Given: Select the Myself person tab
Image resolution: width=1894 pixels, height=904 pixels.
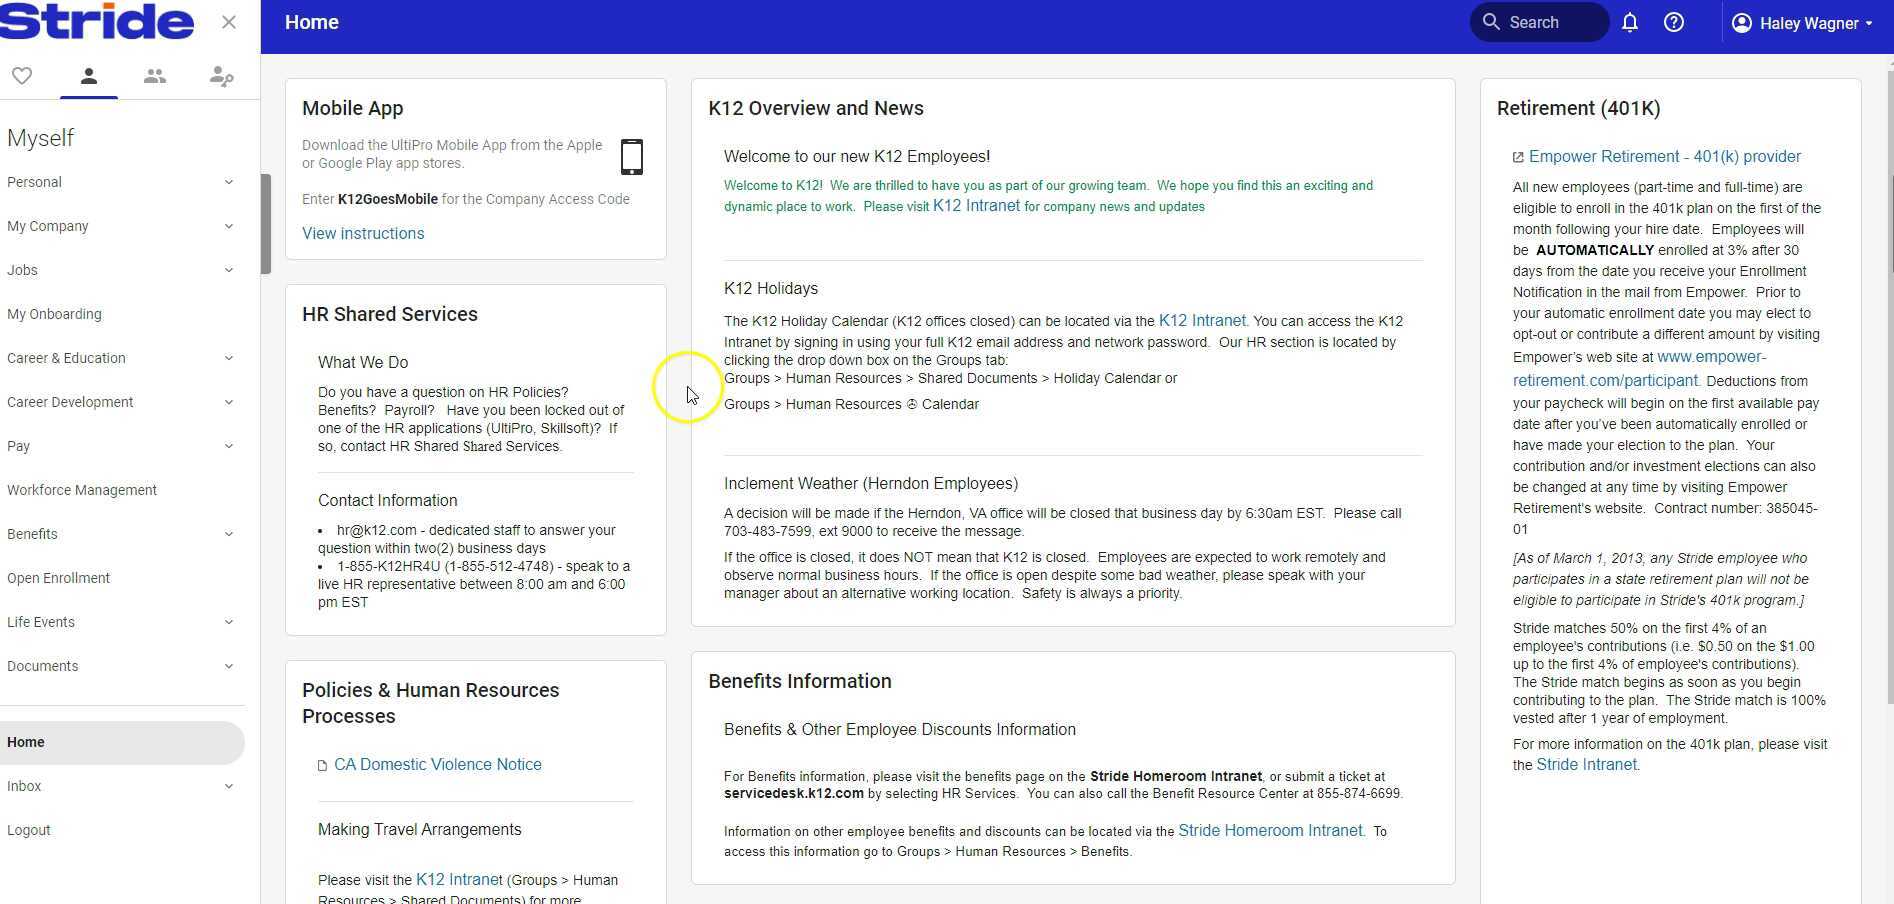Looking at the screenshot, I should [x=89, y=76].
